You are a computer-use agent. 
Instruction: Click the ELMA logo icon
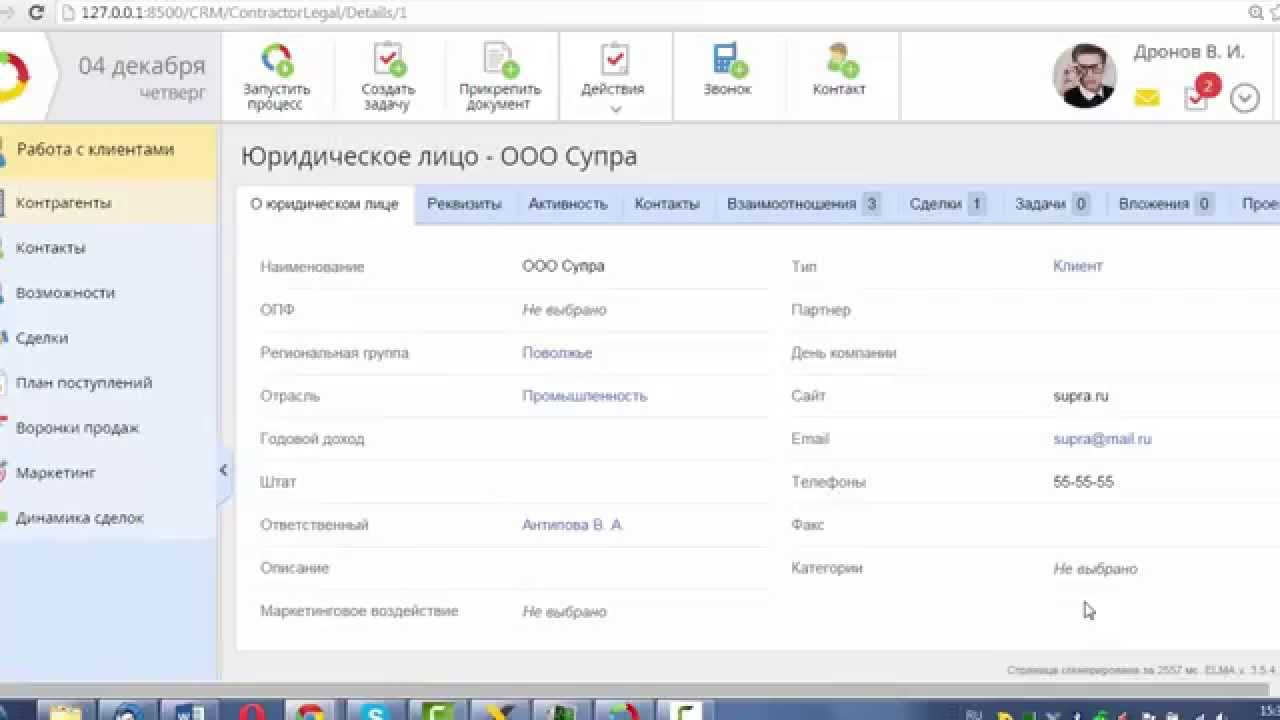pos(12,77)
